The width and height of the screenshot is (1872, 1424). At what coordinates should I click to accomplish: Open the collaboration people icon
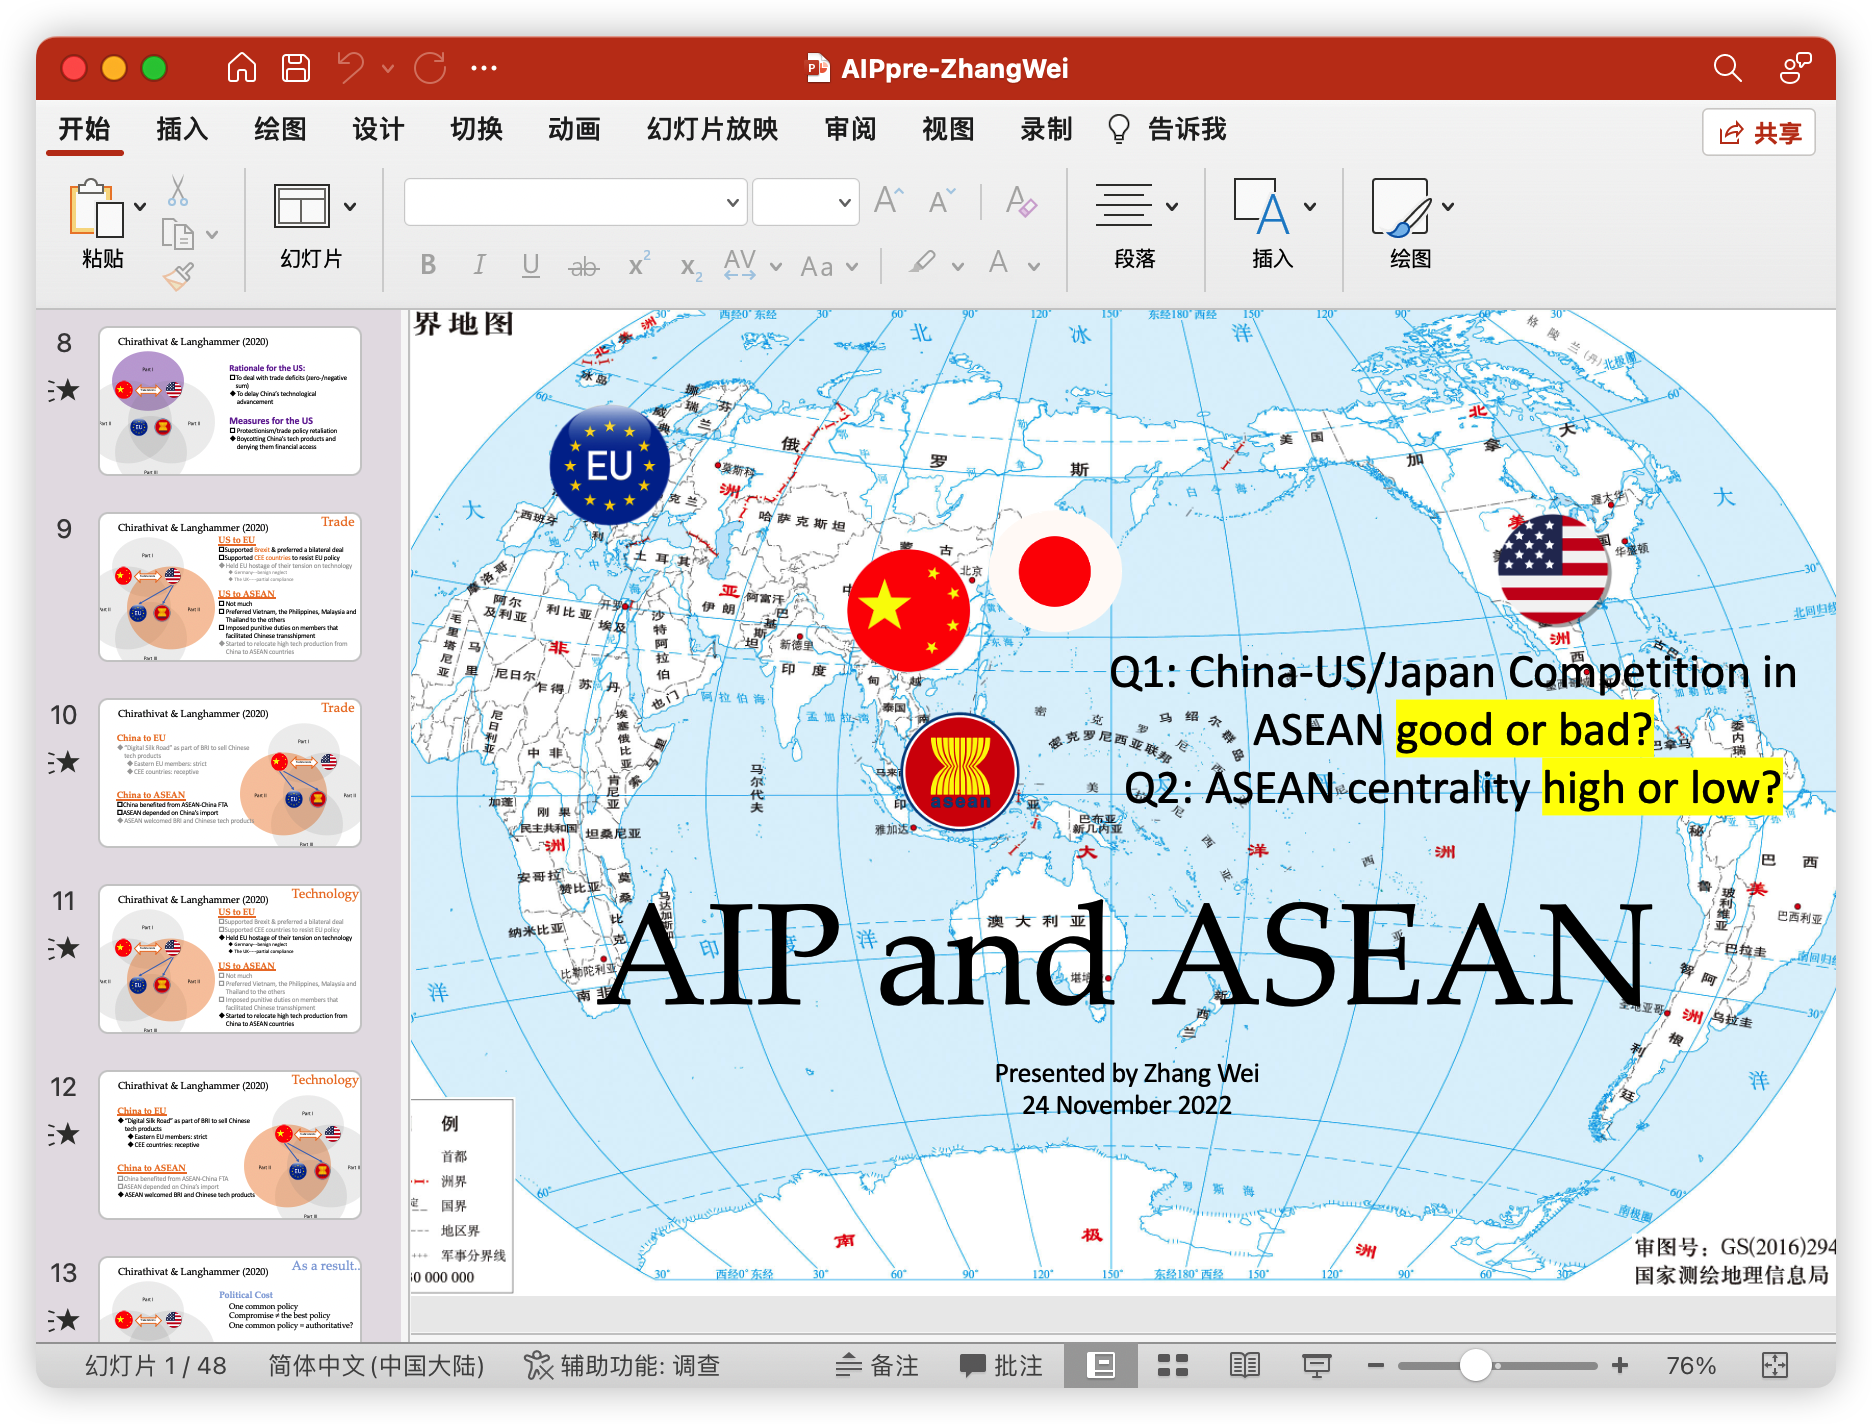coord(1795,68)
